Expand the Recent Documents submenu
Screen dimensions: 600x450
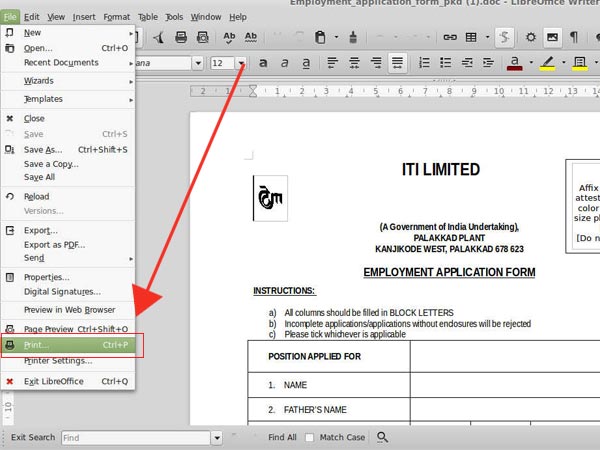click(68, 62)
